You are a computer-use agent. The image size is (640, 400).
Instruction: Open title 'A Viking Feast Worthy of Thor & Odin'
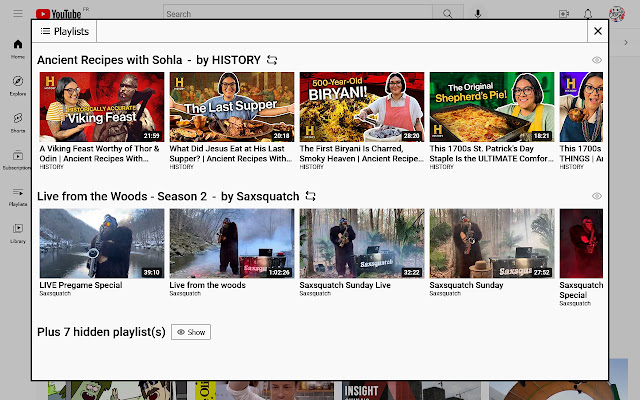tap(100, 153)
